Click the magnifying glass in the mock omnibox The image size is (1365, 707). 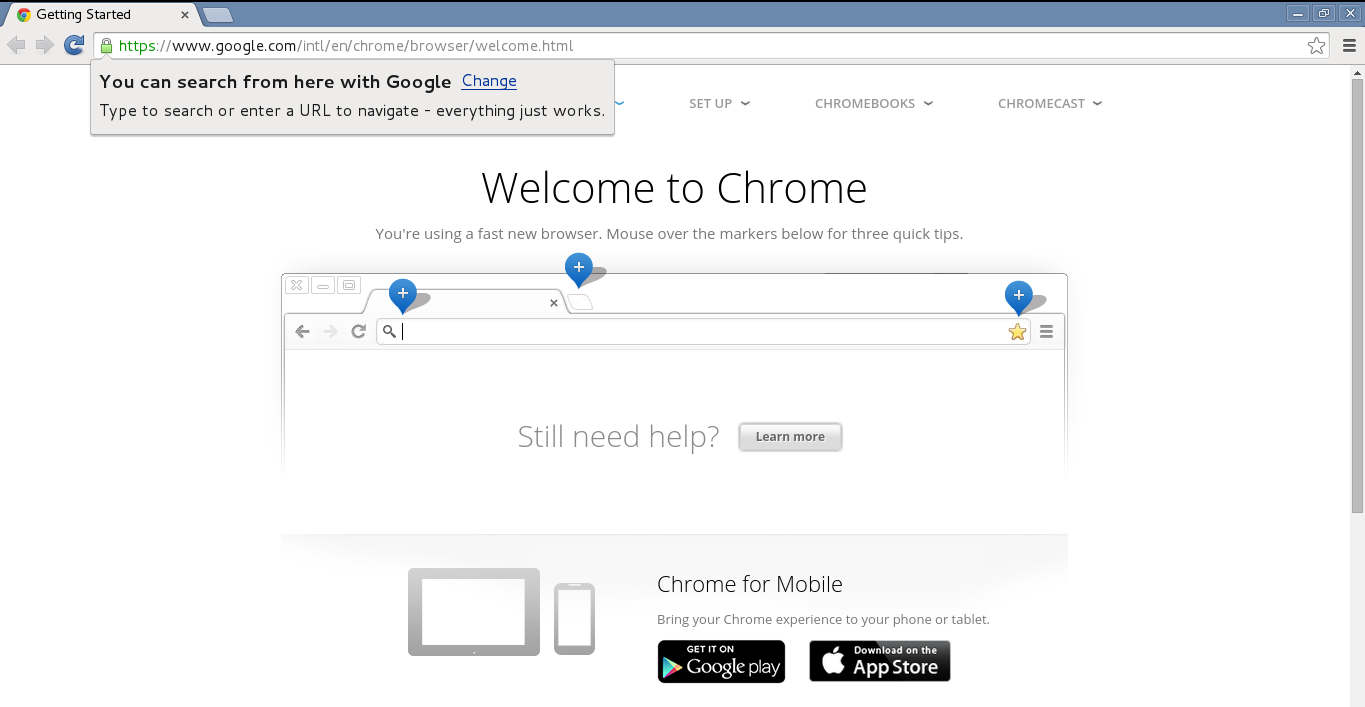pos(389,331)
